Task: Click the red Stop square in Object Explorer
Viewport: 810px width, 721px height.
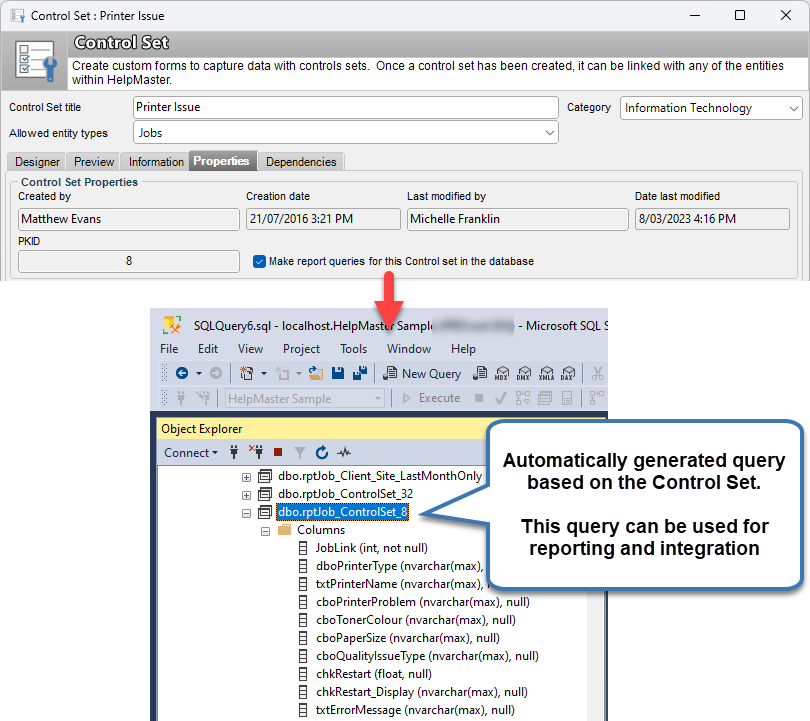Action: [278, 452]
